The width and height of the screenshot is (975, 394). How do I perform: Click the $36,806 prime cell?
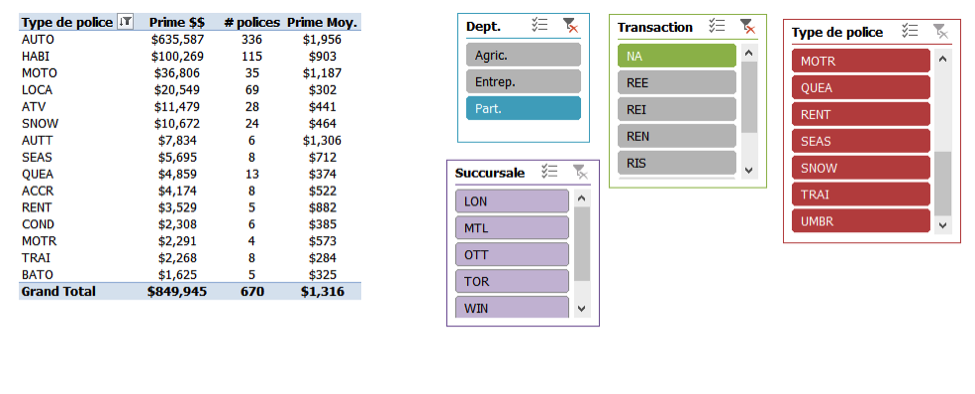pos(177,73)
